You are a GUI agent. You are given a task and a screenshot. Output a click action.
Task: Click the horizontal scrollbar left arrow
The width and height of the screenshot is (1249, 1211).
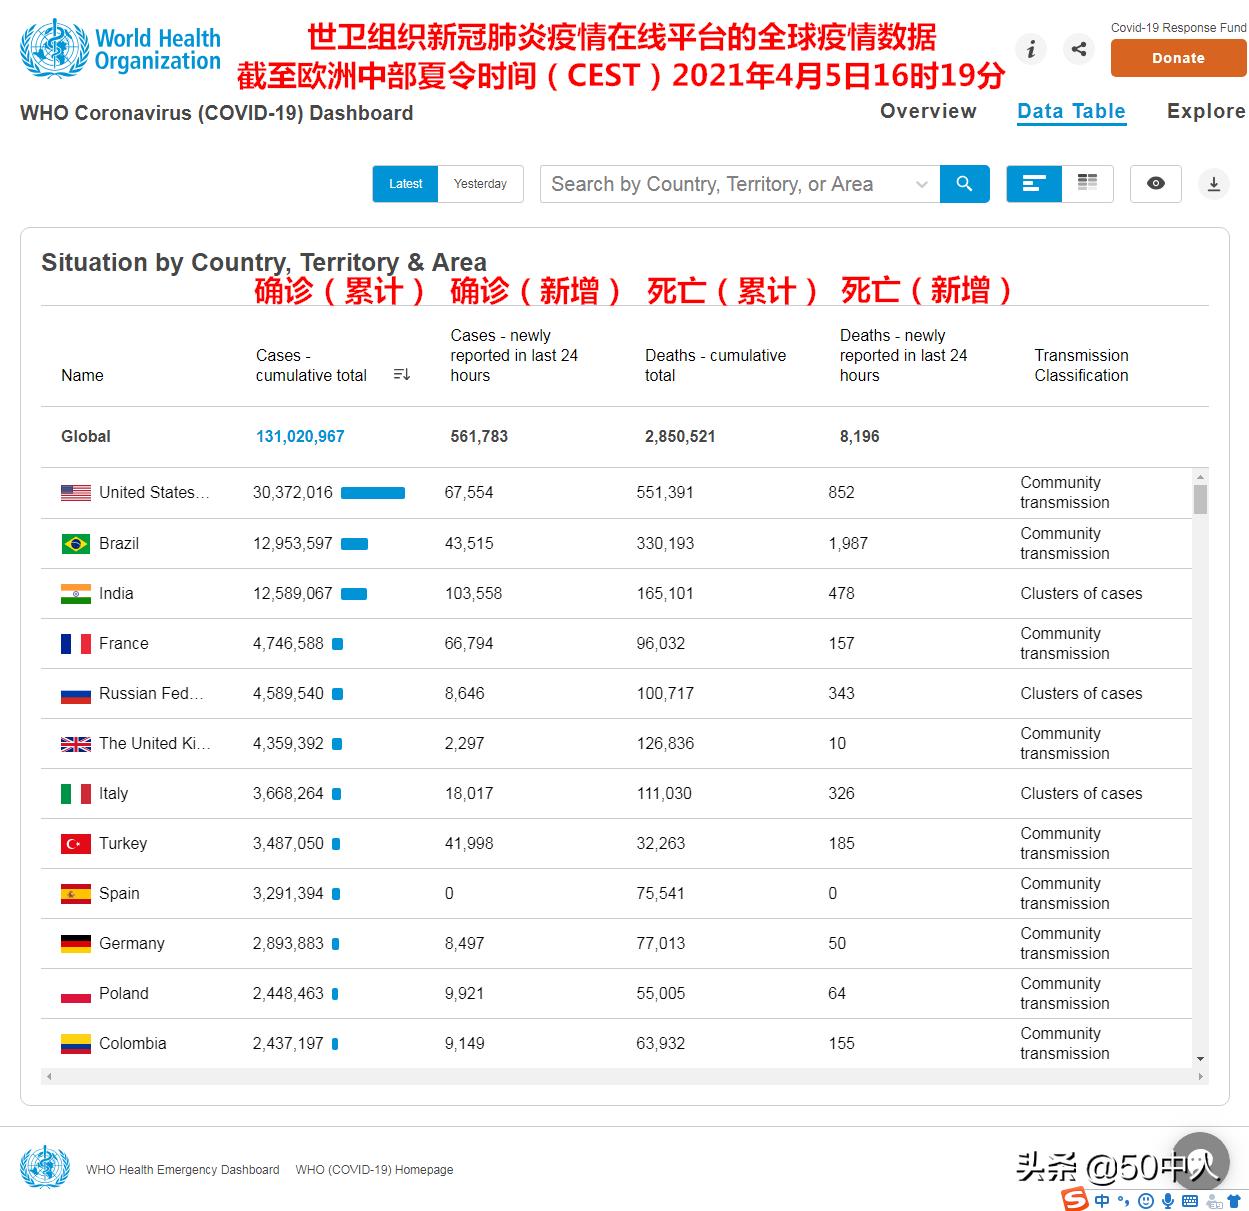[x=49, y=1077]
